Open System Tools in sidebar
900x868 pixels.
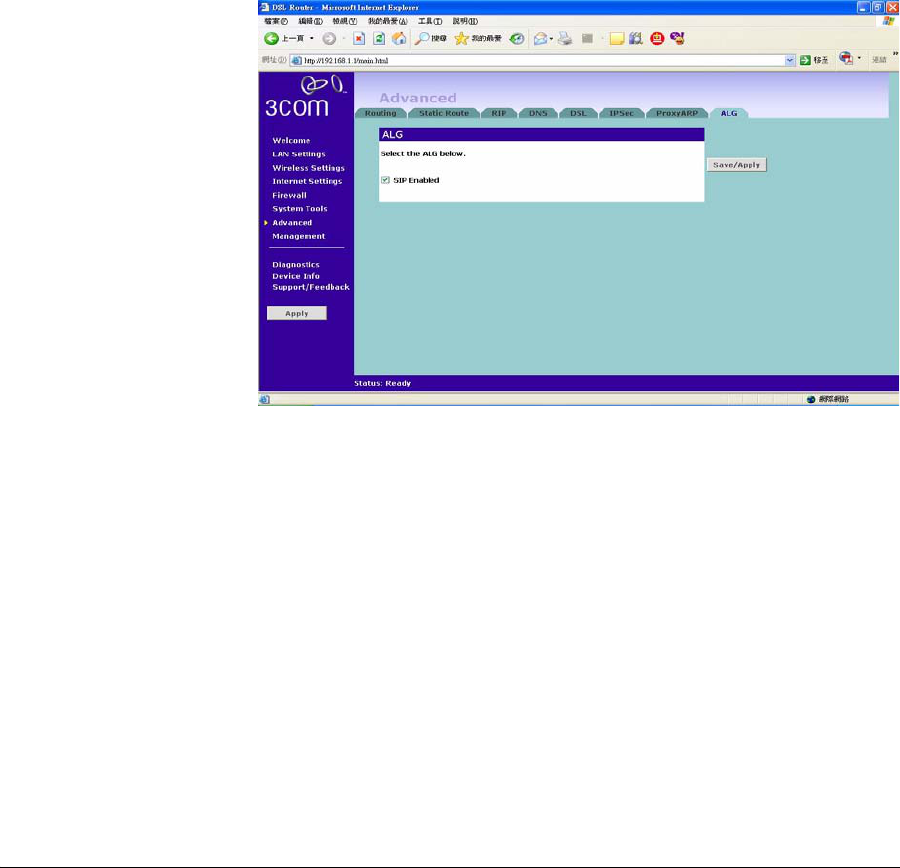(300, 208)
